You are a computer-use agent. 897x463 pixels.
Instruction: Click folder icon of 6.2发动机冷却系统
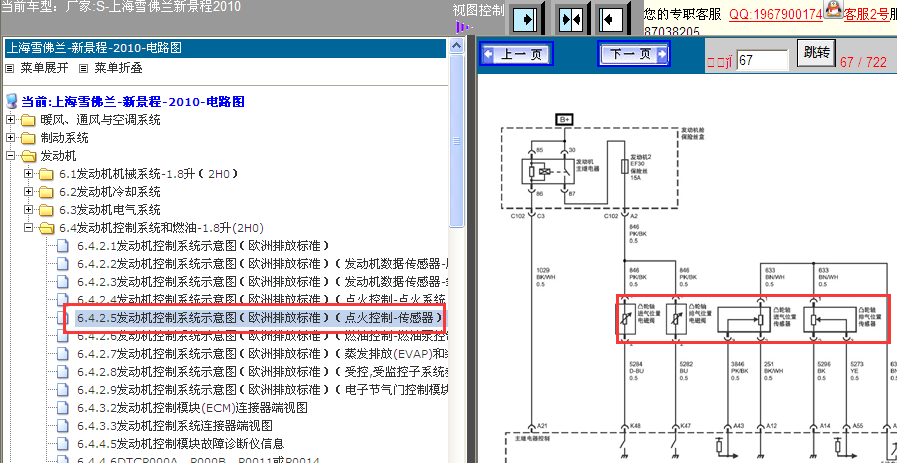(x=46, y=192)
